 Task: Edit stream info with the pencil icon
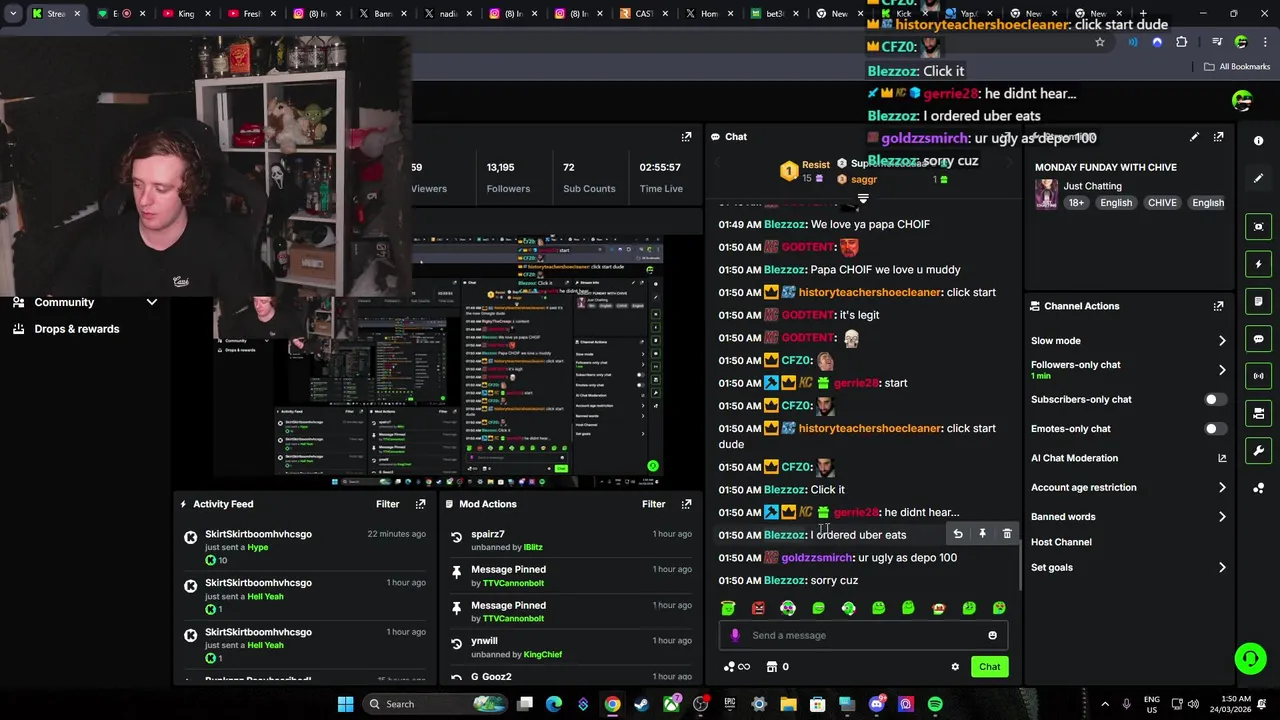click(x=1194, y=137)
